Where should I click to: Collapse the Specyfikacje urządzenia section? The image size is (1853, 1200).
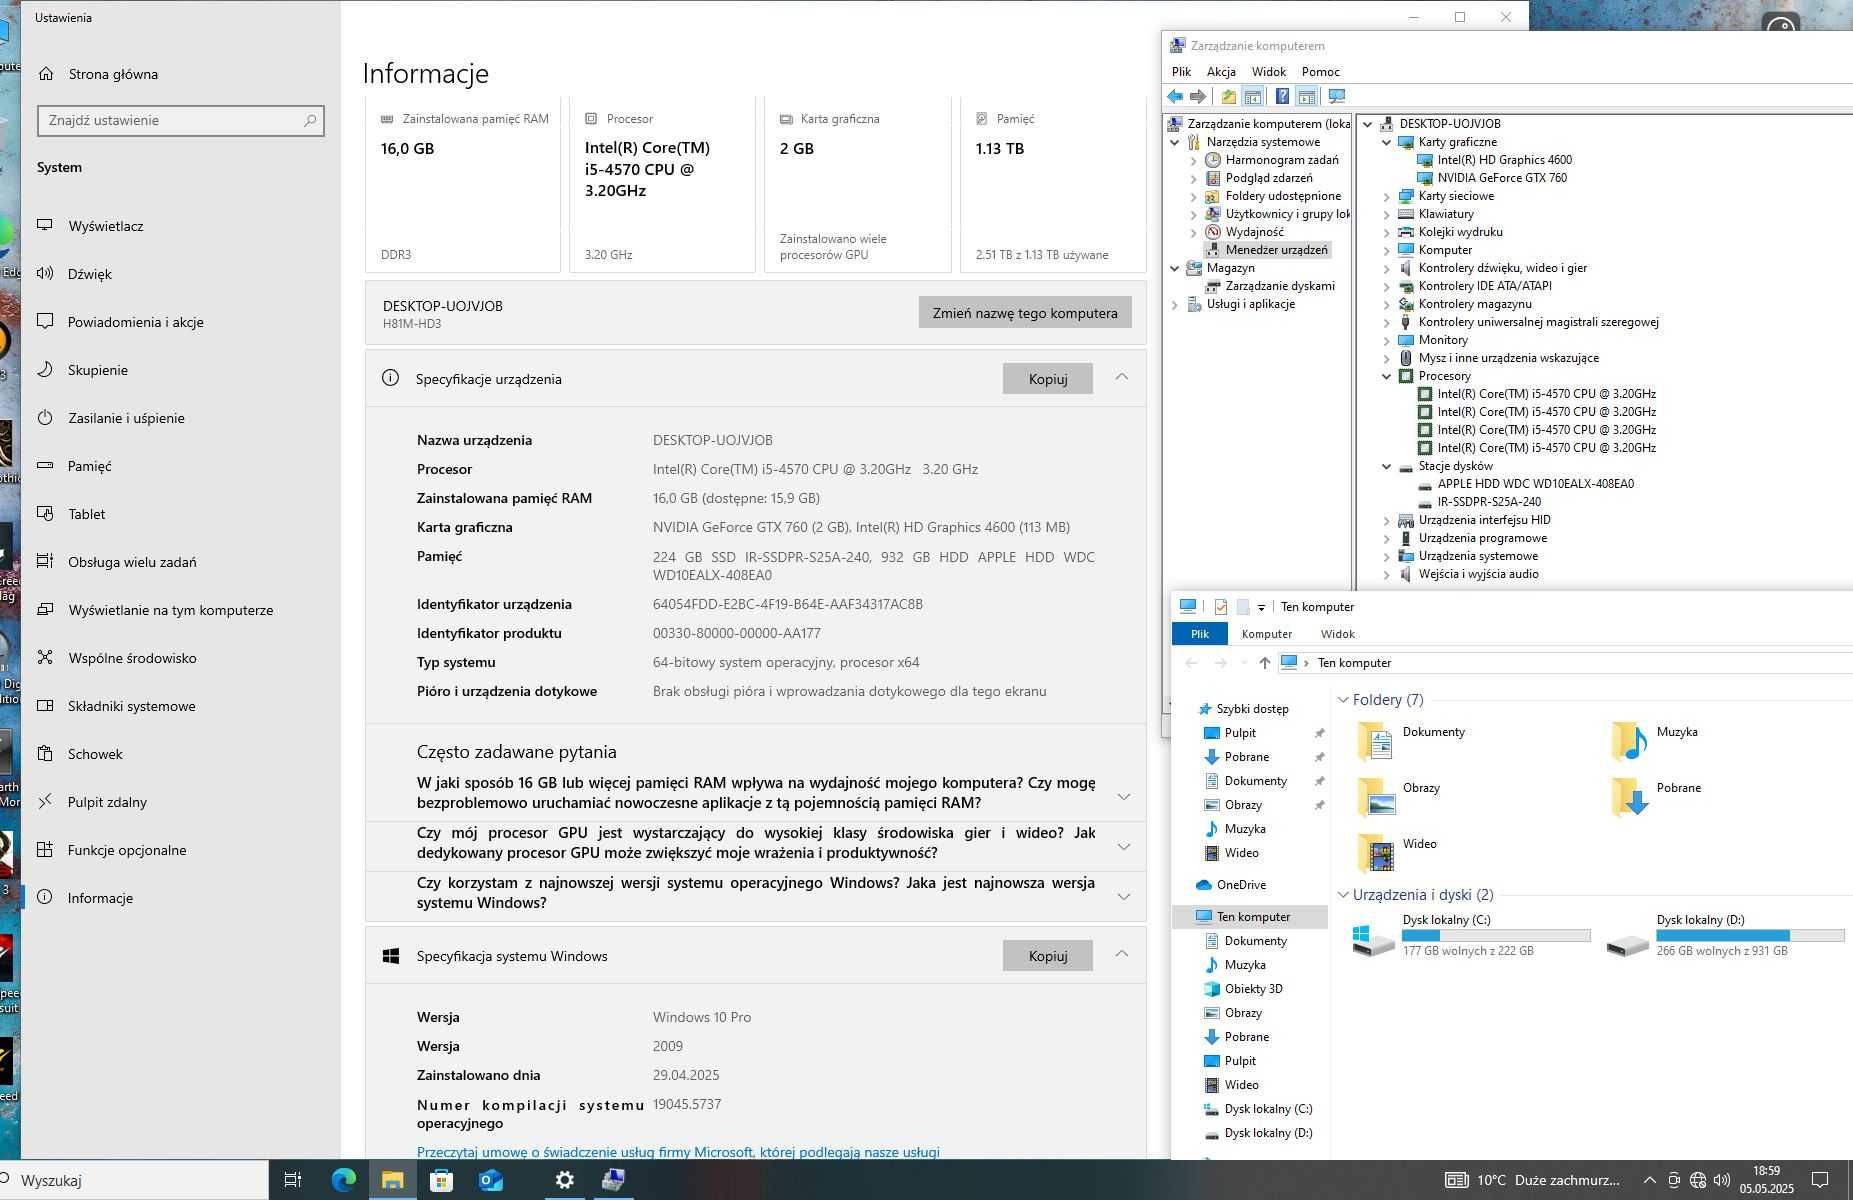click(x=1121, y=378)
